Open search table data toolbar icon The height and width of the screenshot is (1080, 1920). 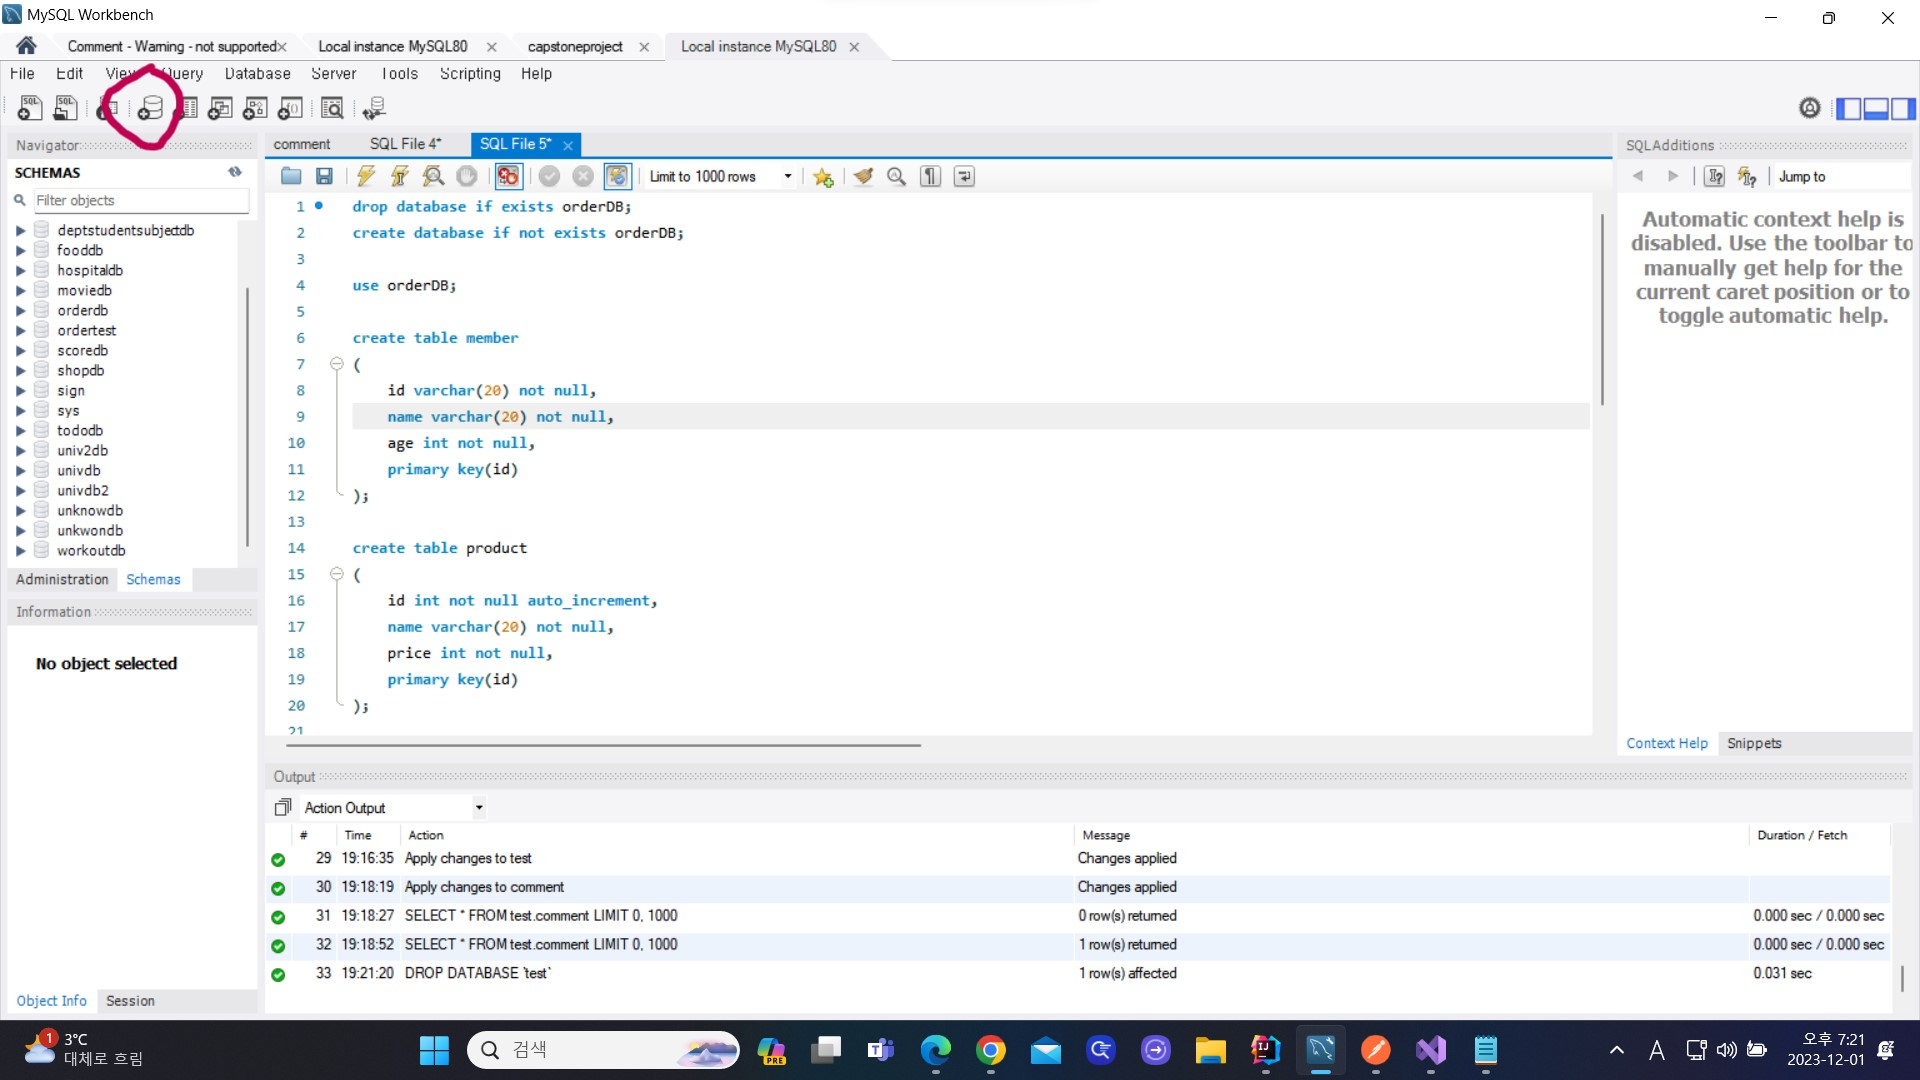(332, 108)
